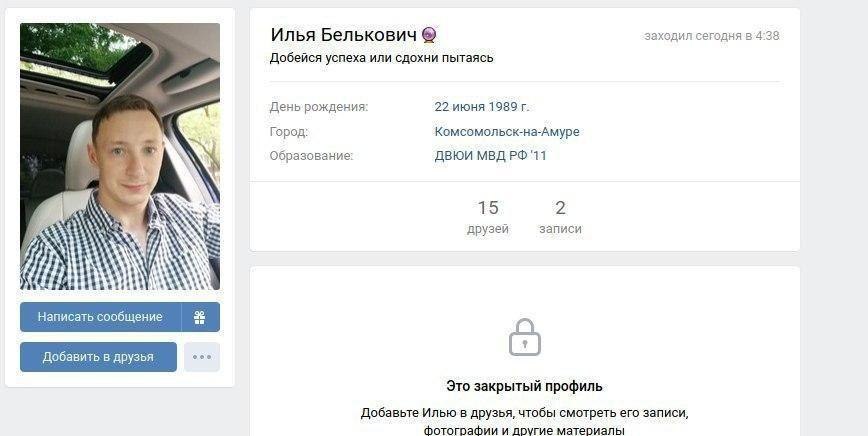Click the 'Город:' label
Viewport: 868px width, 436px height.
tap(288, 132)
